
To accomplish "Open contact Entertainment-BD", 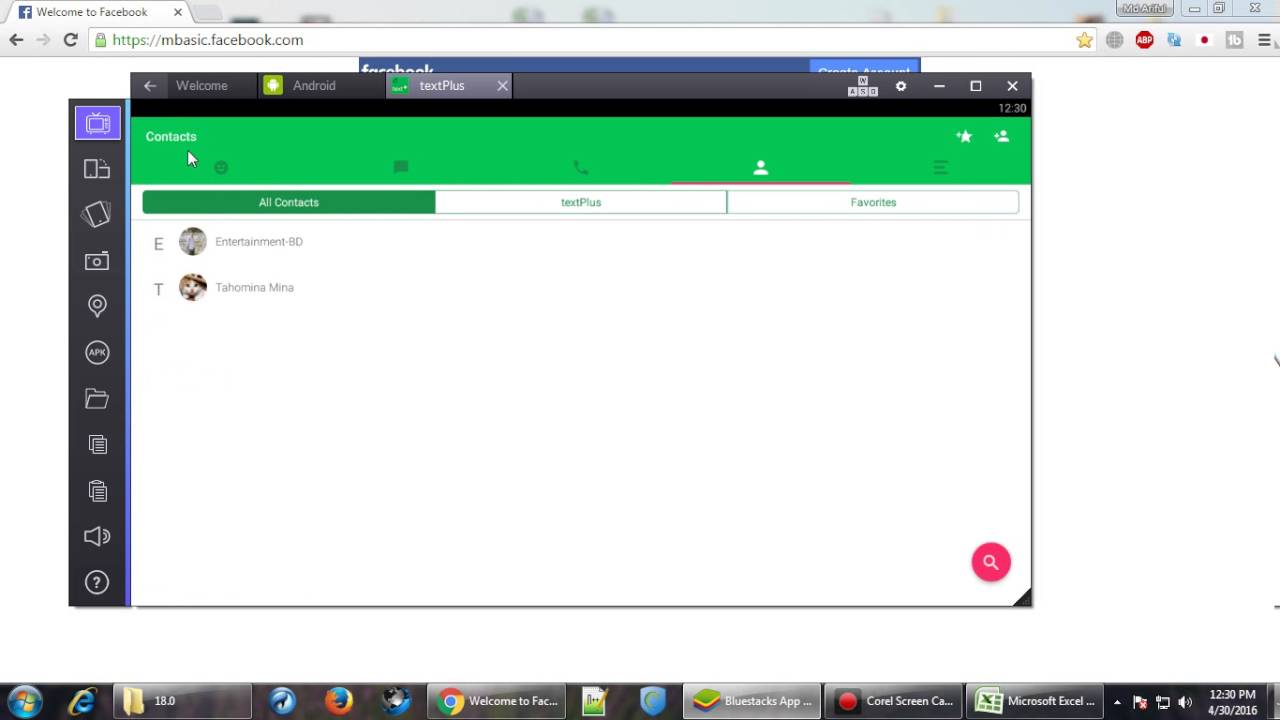I will [x=580, y=242].
